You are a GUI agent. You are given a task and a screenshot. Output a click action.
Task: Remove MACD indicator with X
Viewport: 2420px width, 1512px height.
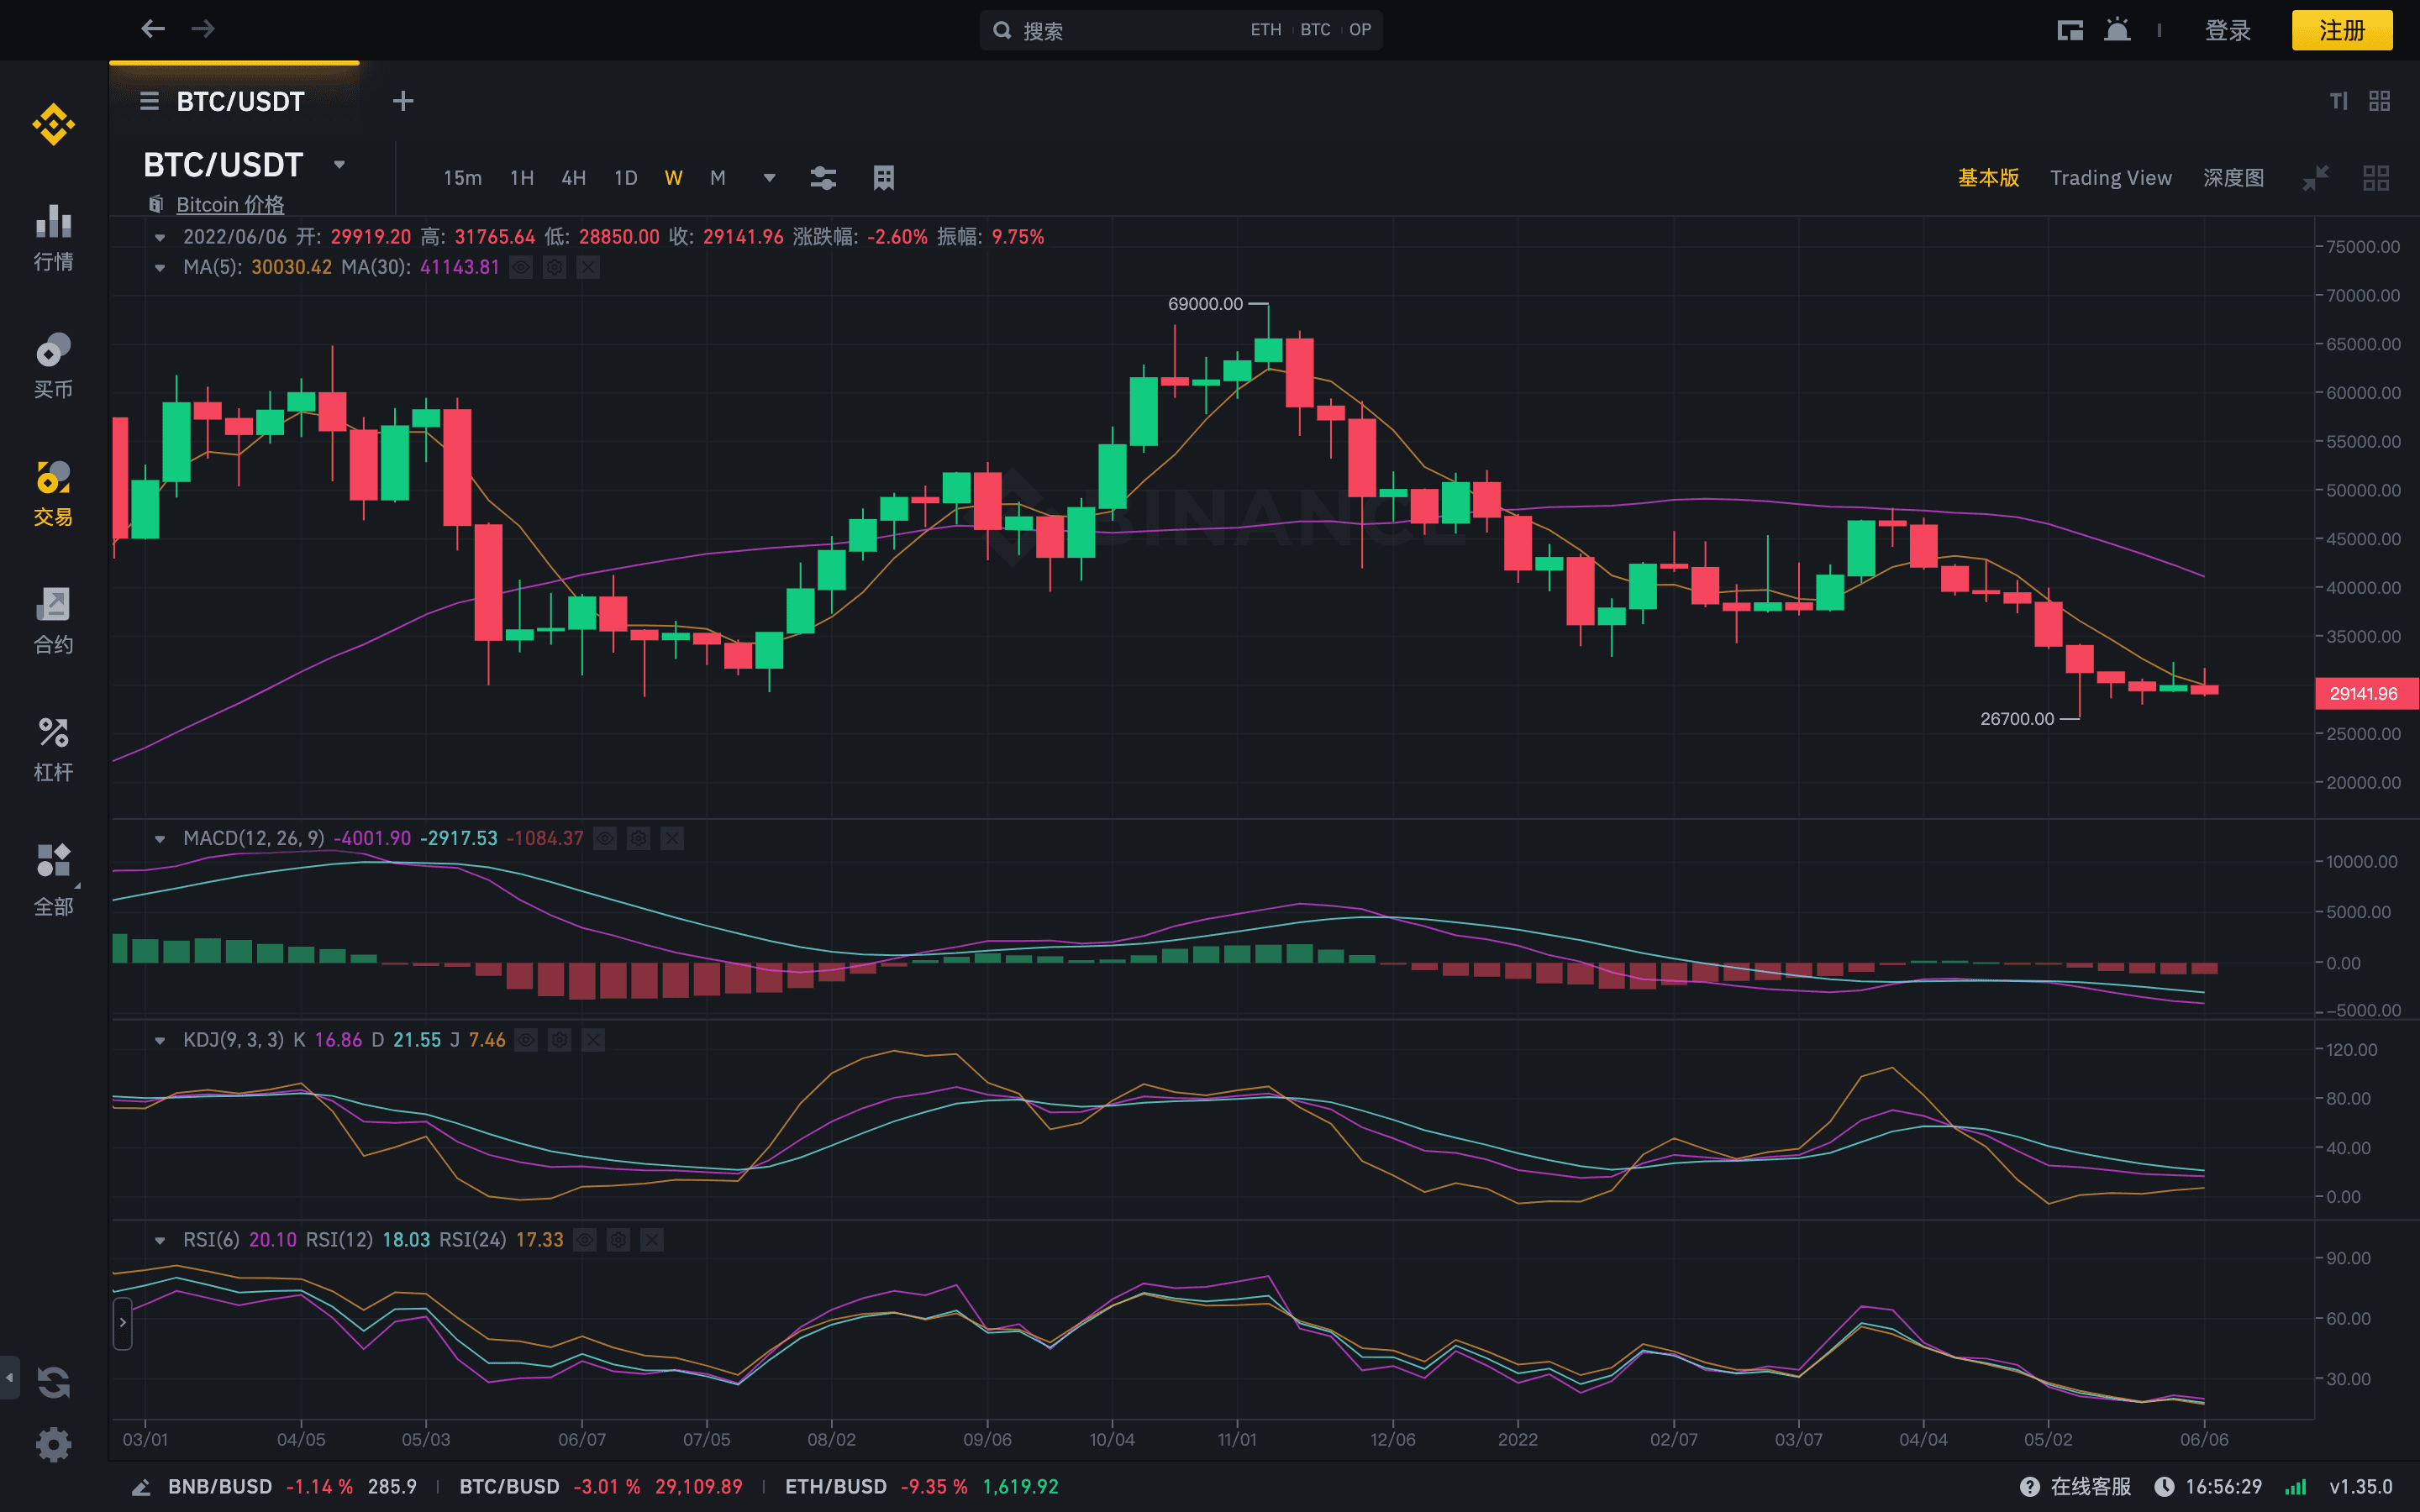pyautogui.click(x=672, y=838)
